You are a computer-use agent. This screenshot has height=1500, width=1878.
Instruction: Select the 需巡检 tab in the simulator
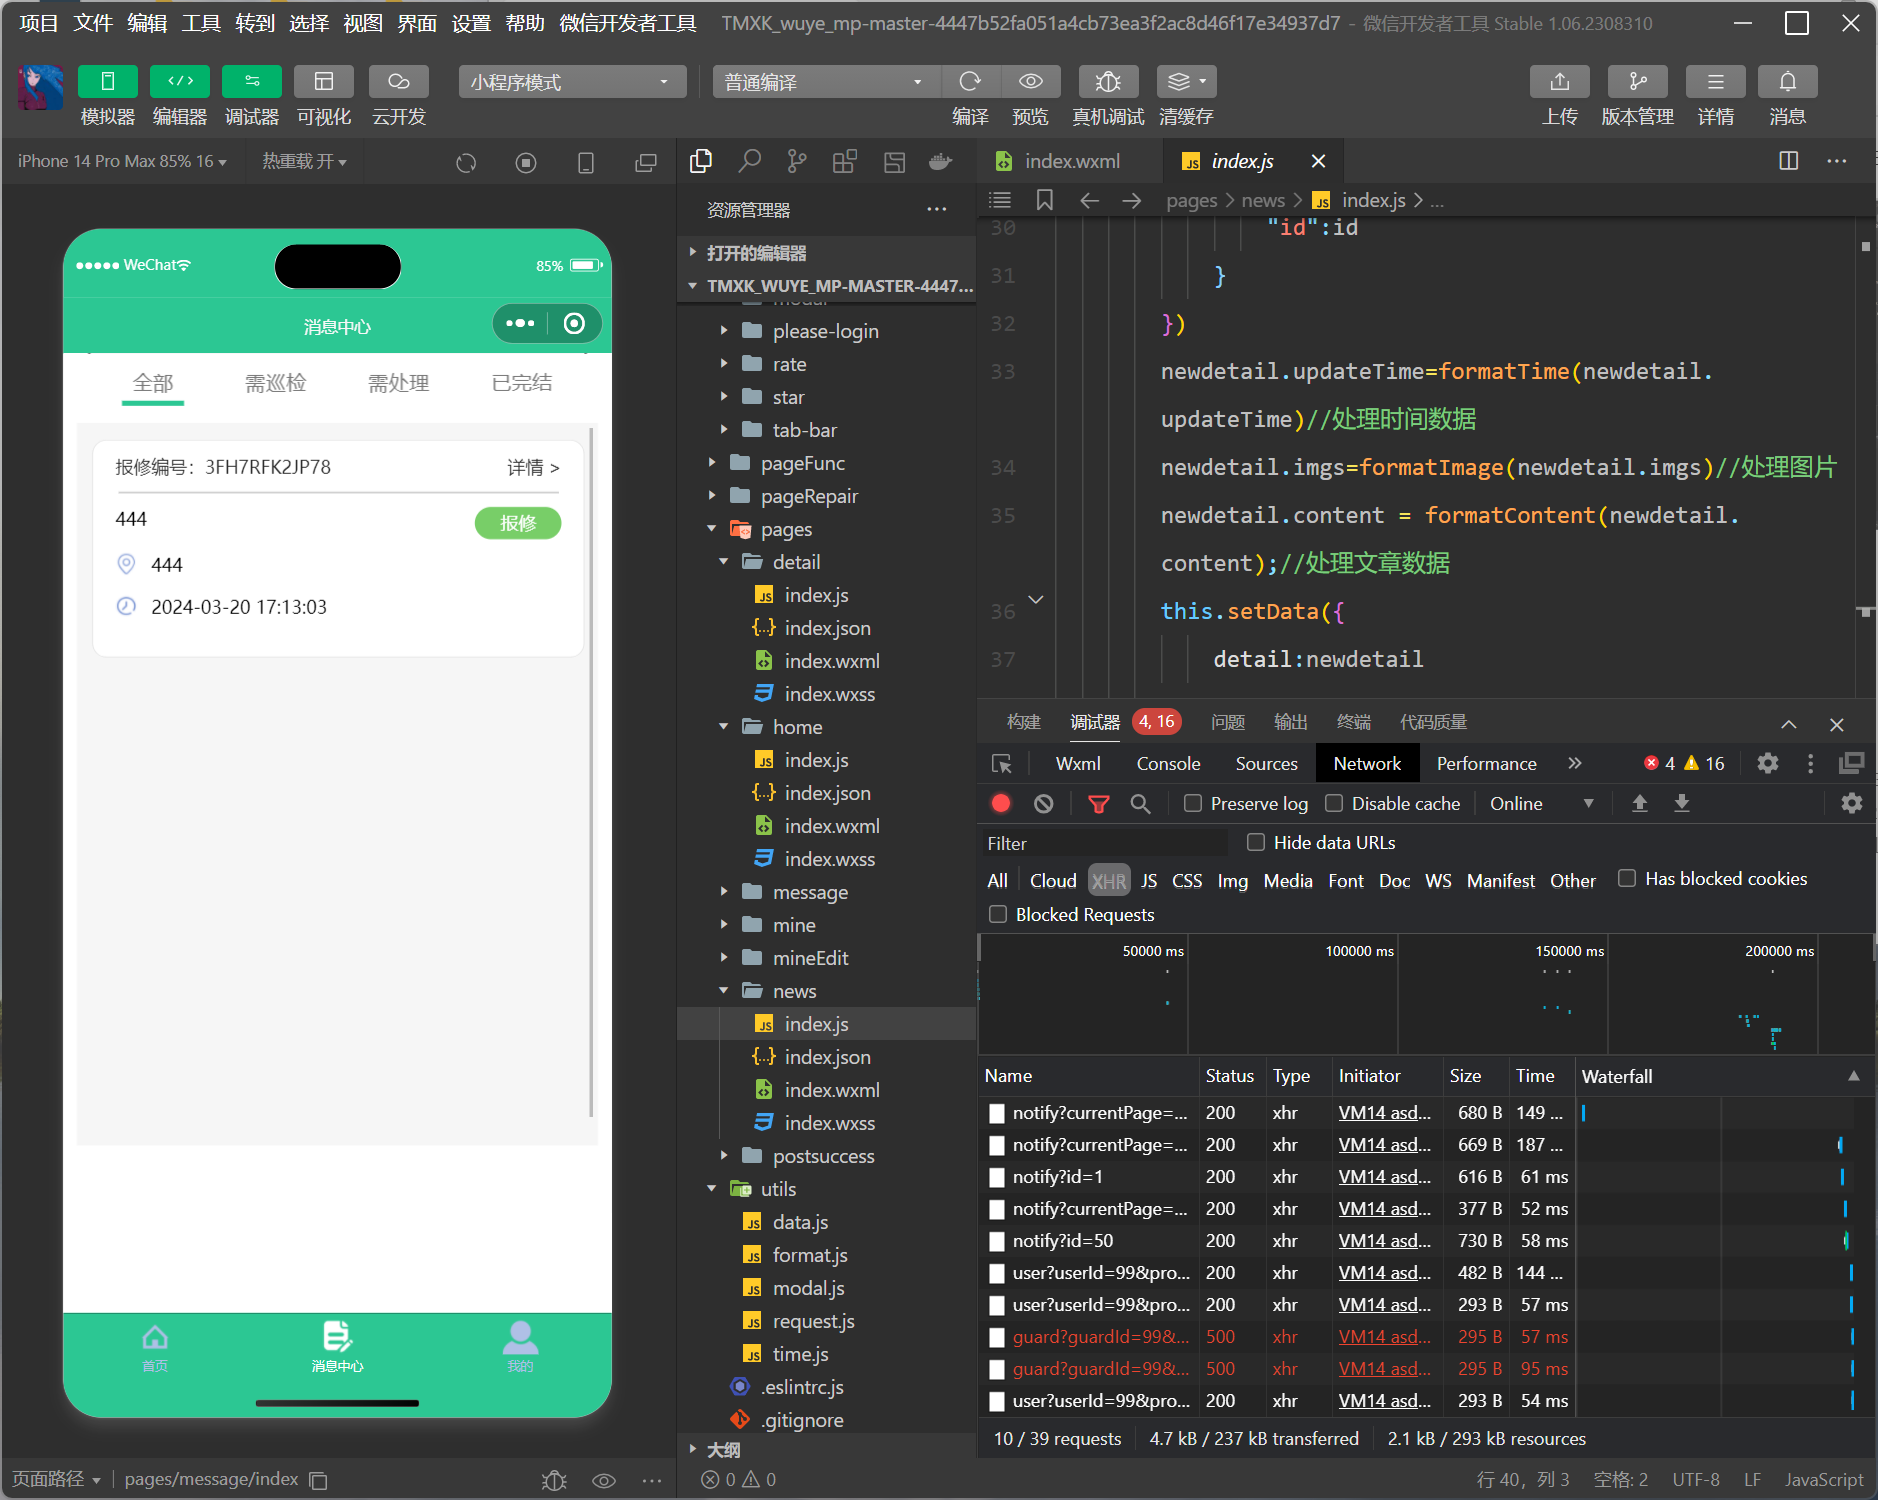point(276,383)
